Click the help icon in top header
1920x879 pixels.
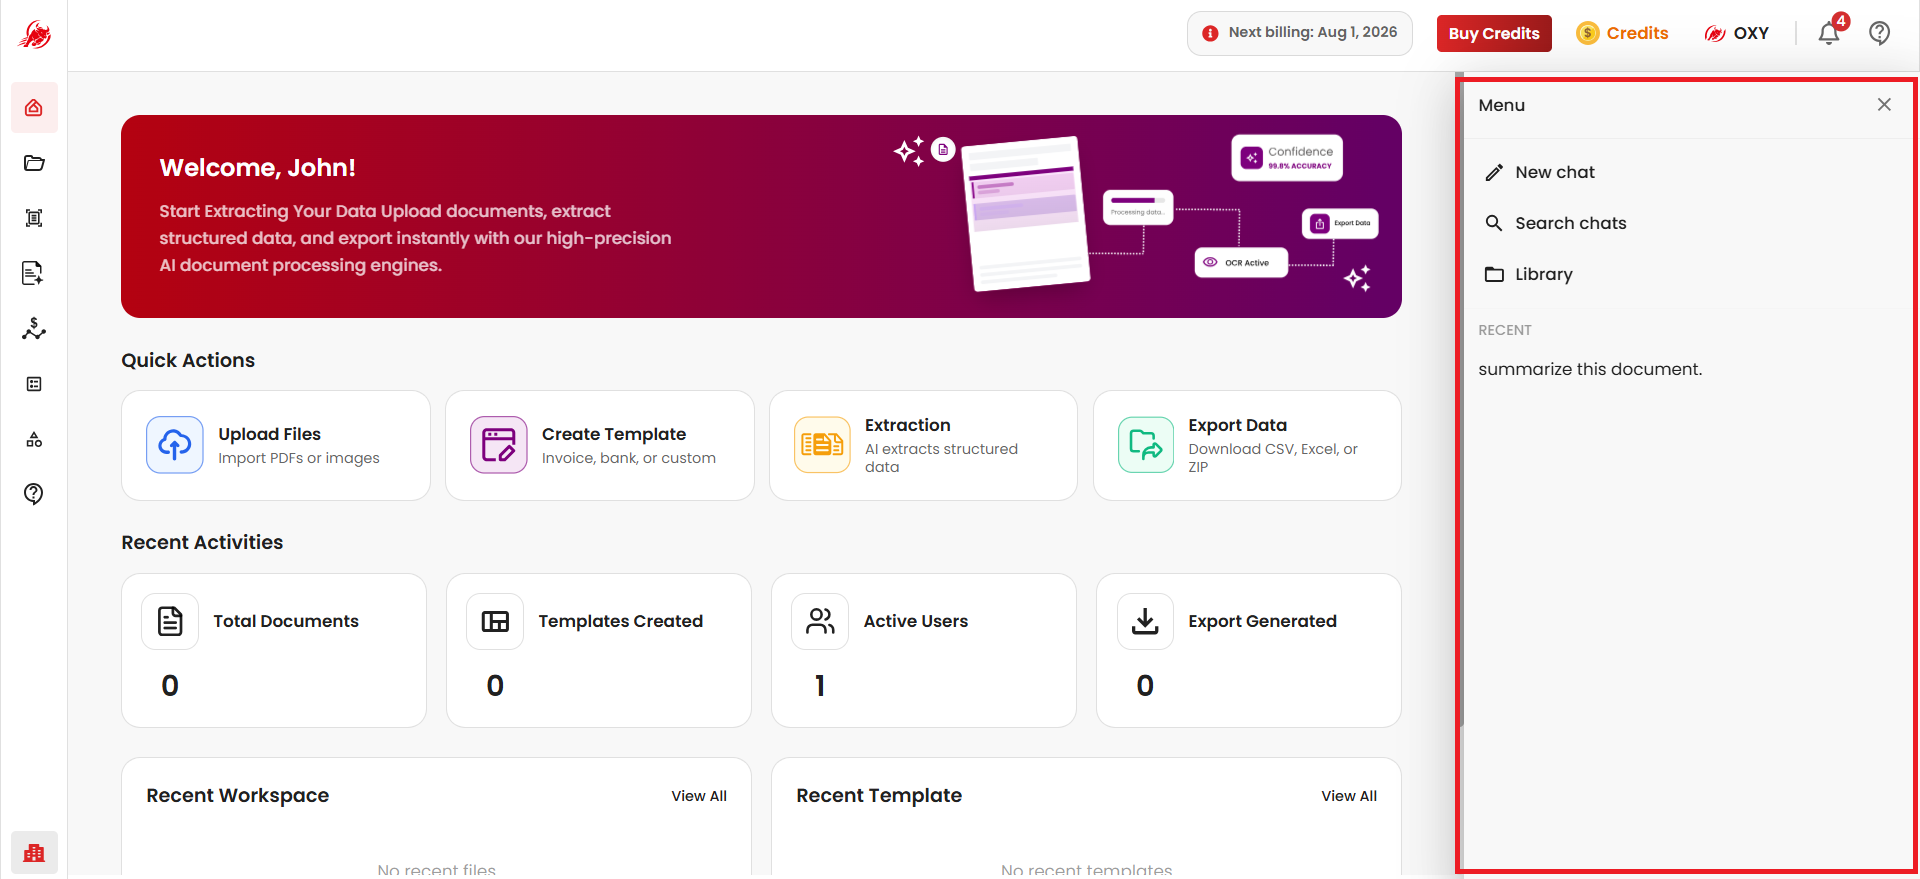pos(1880,33)
